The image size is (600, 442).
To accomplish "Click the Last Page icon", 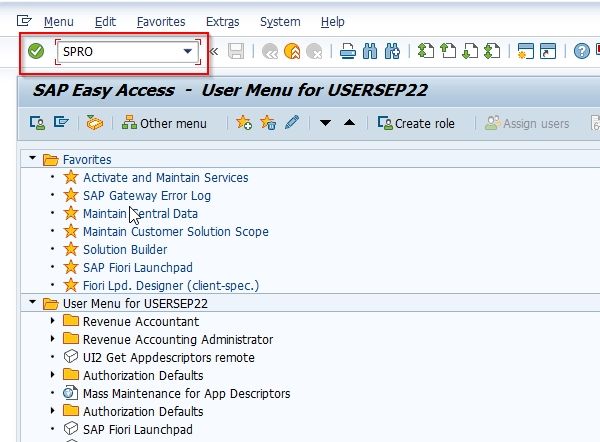I will pyautogui.click(x=492, y=51).
